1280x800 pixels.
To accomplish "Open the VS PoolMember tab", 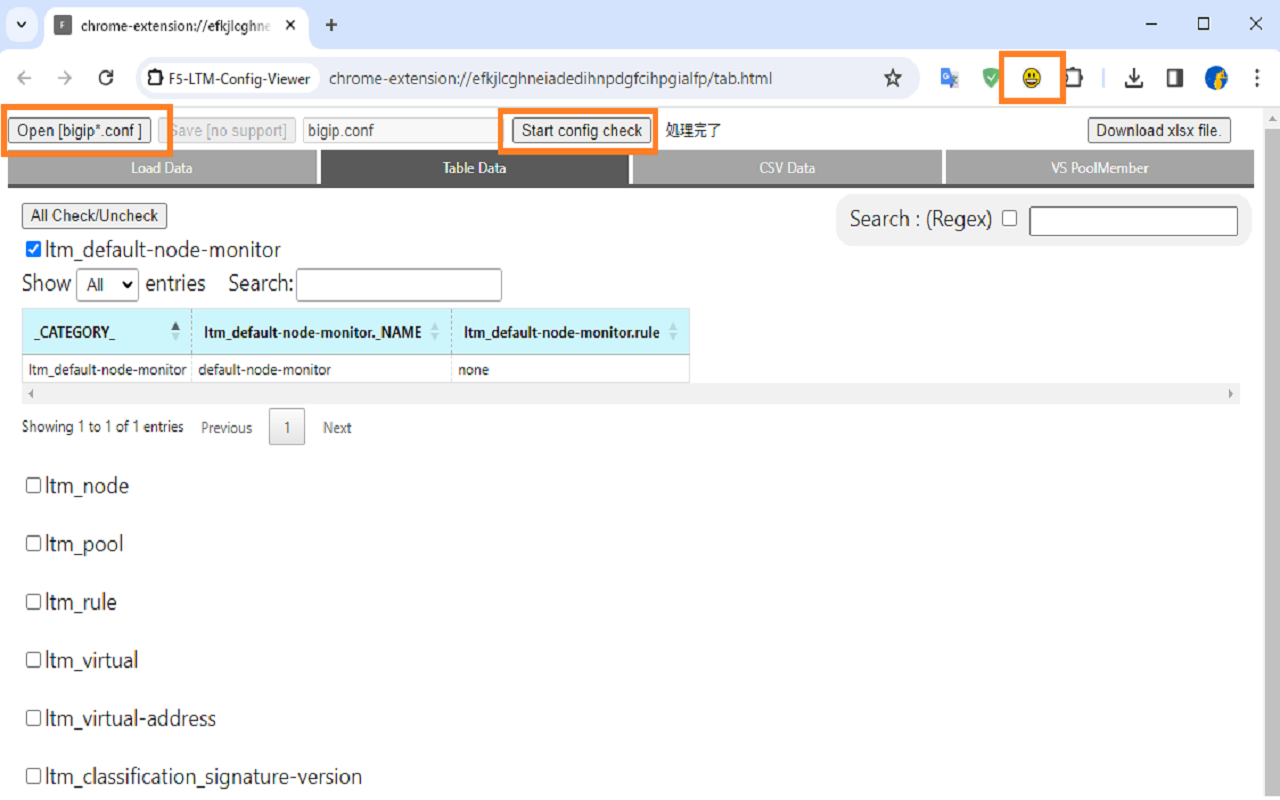I will pos(1098,168).
